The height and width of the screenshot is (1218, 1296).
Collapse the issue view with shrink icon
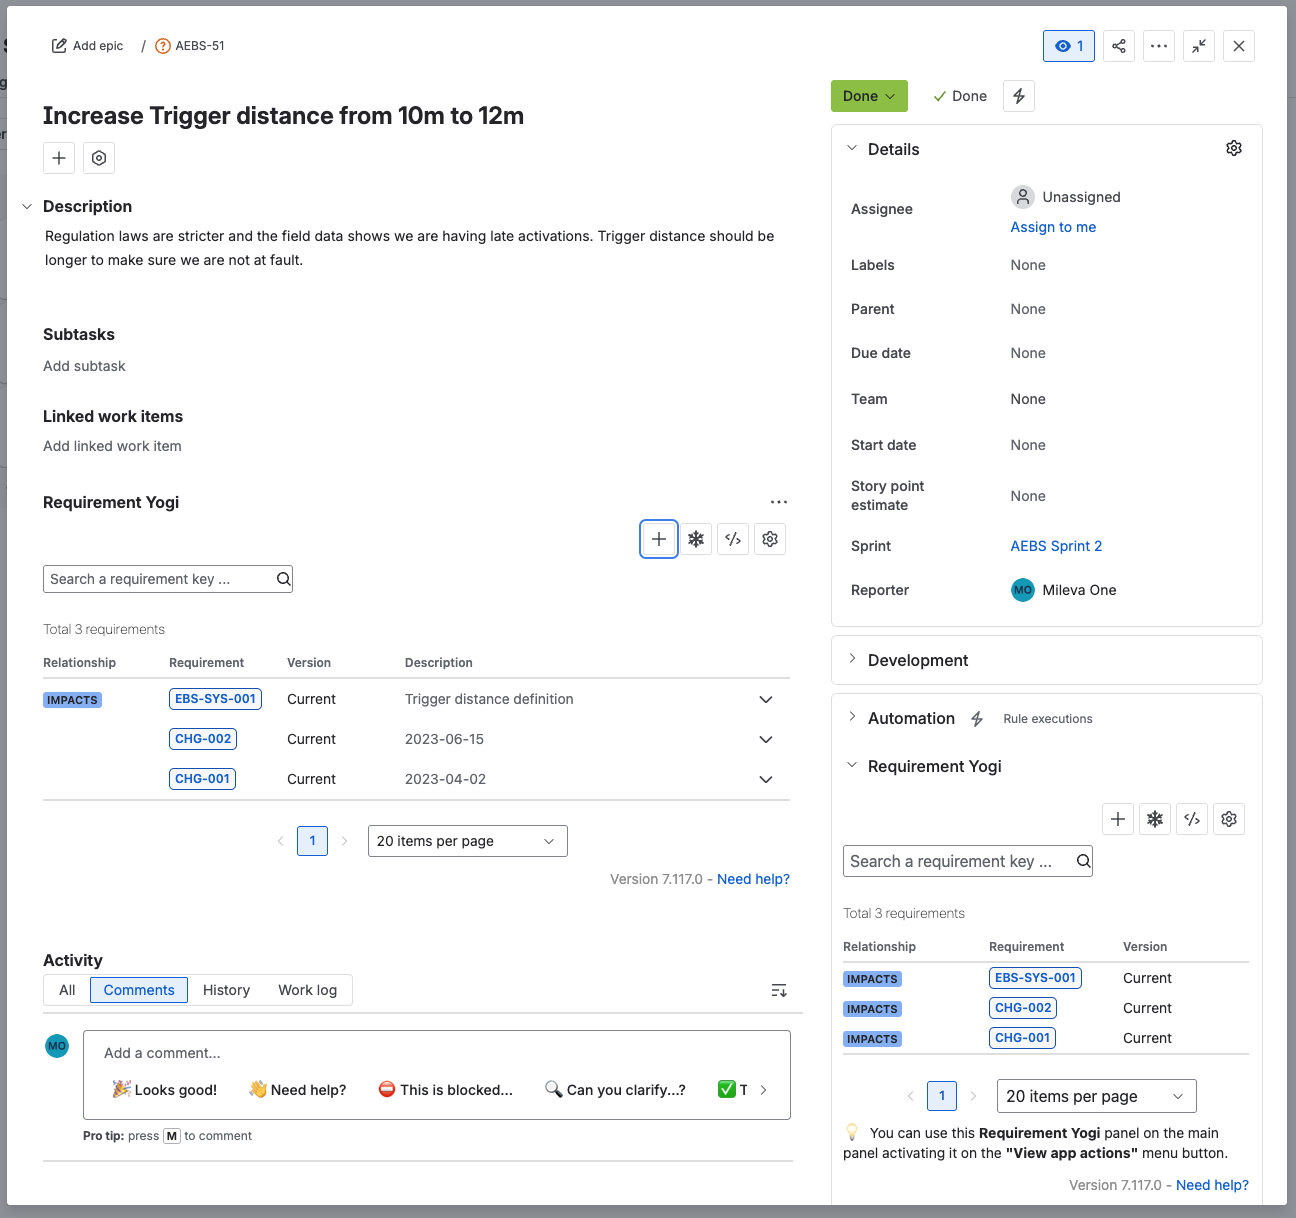(x=1199, y=46)
